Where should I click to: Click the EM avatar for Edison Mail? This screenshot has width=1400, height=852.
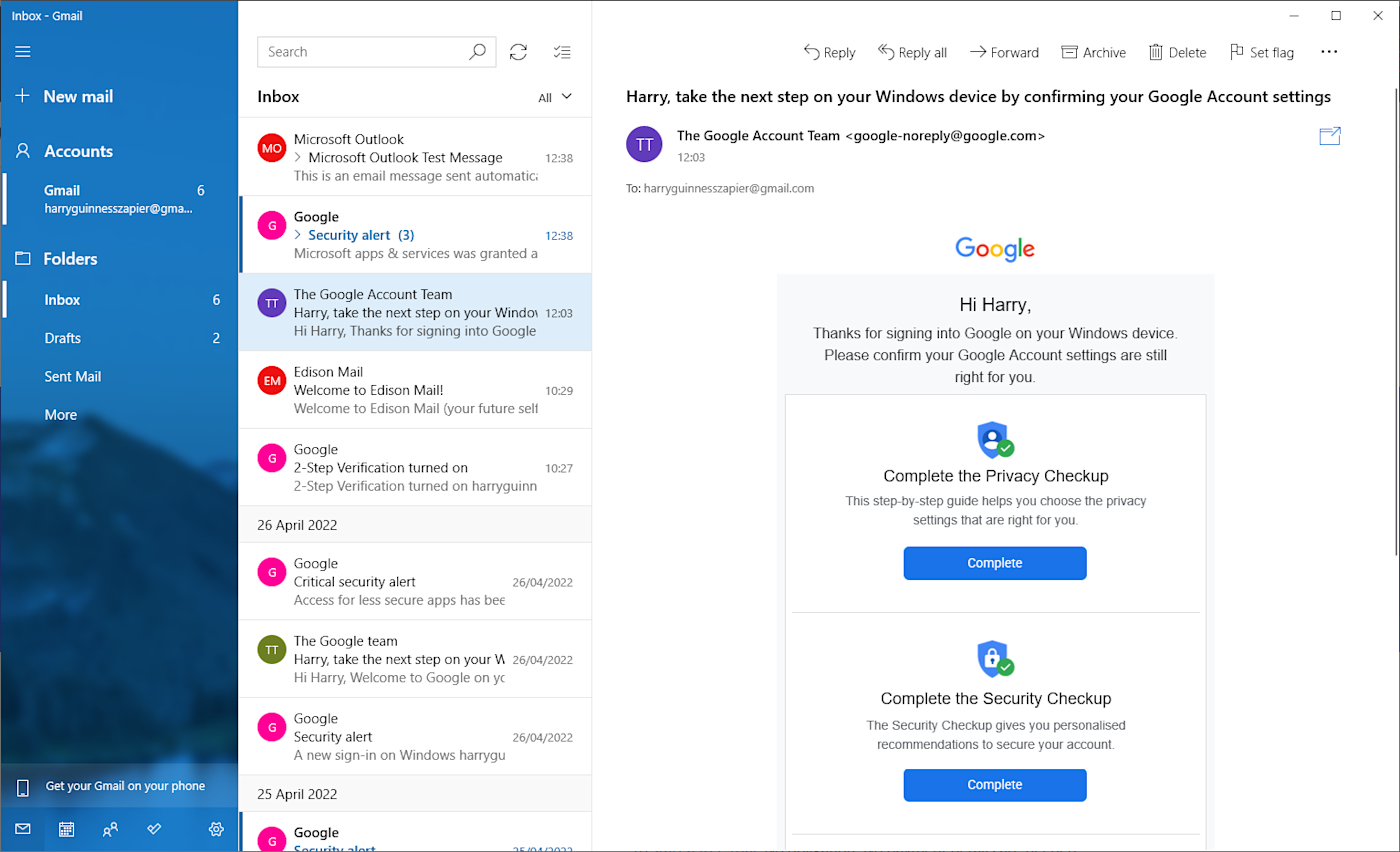click(x=272, y=381)
